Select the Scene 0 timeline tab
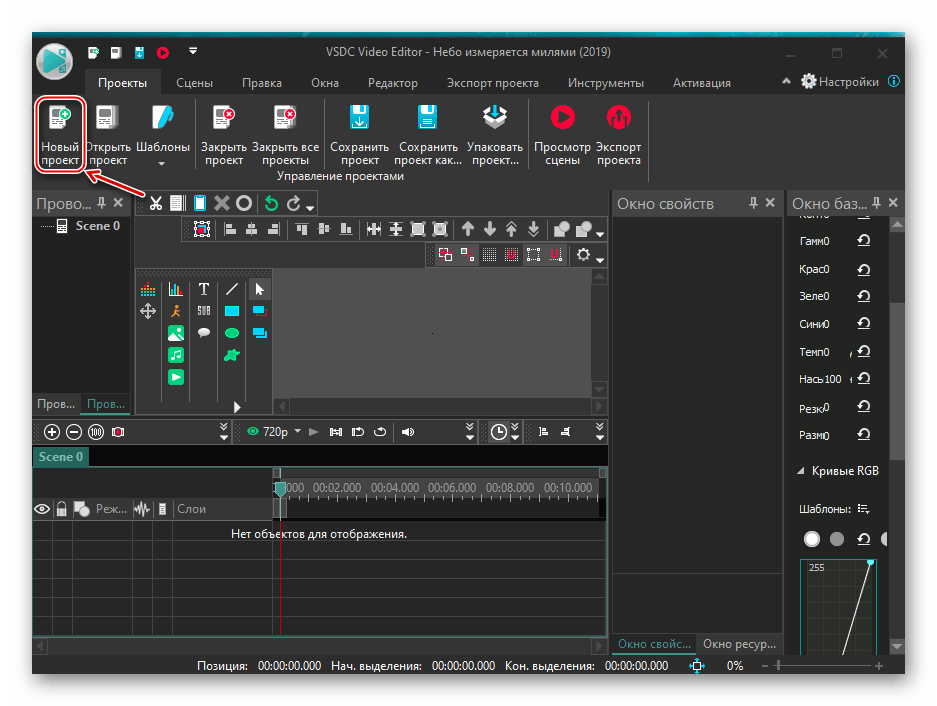This screenshot has height=706, width=937. (x=61, y=457)
